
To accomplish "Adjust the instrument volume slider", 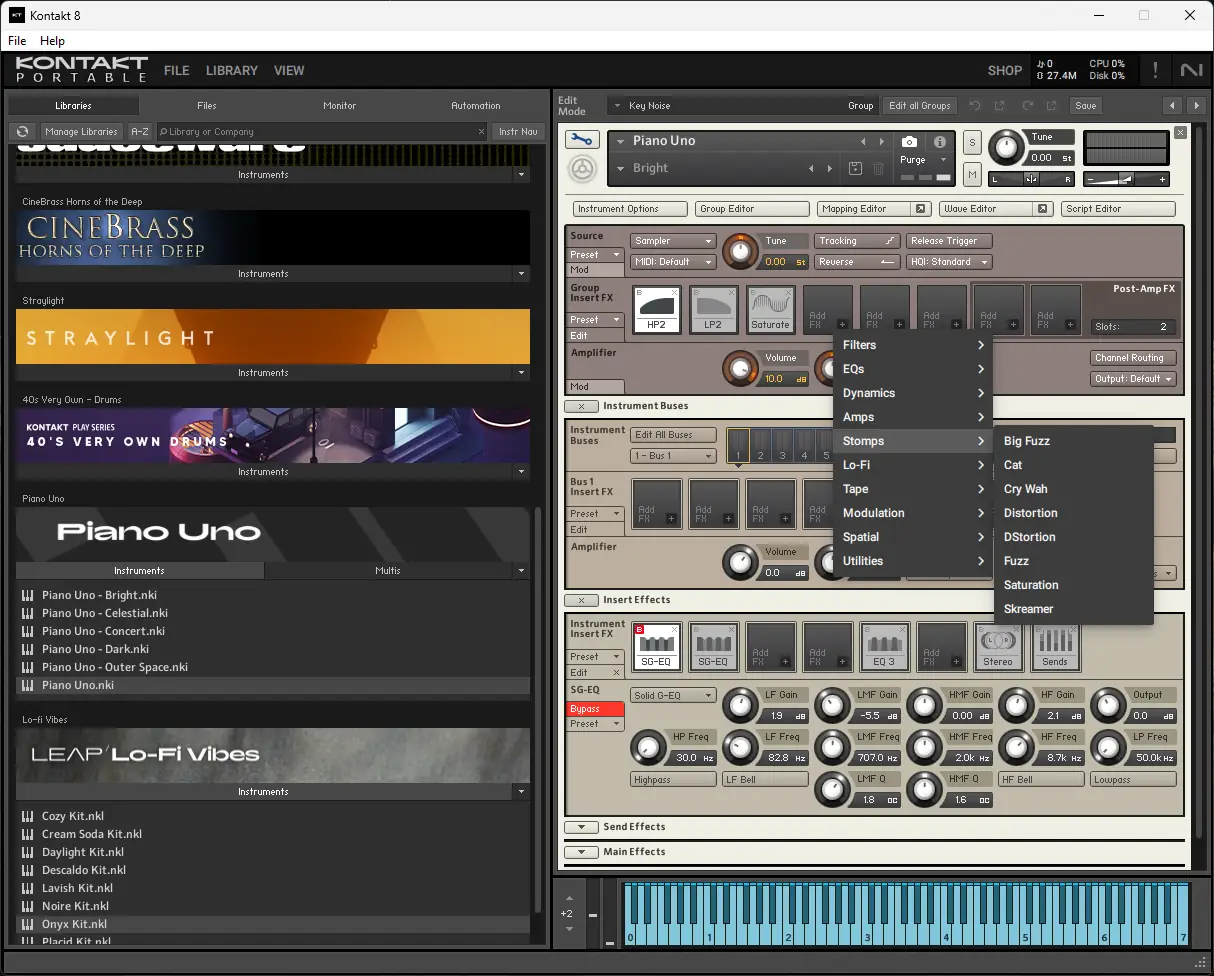I will (1126, 179).
